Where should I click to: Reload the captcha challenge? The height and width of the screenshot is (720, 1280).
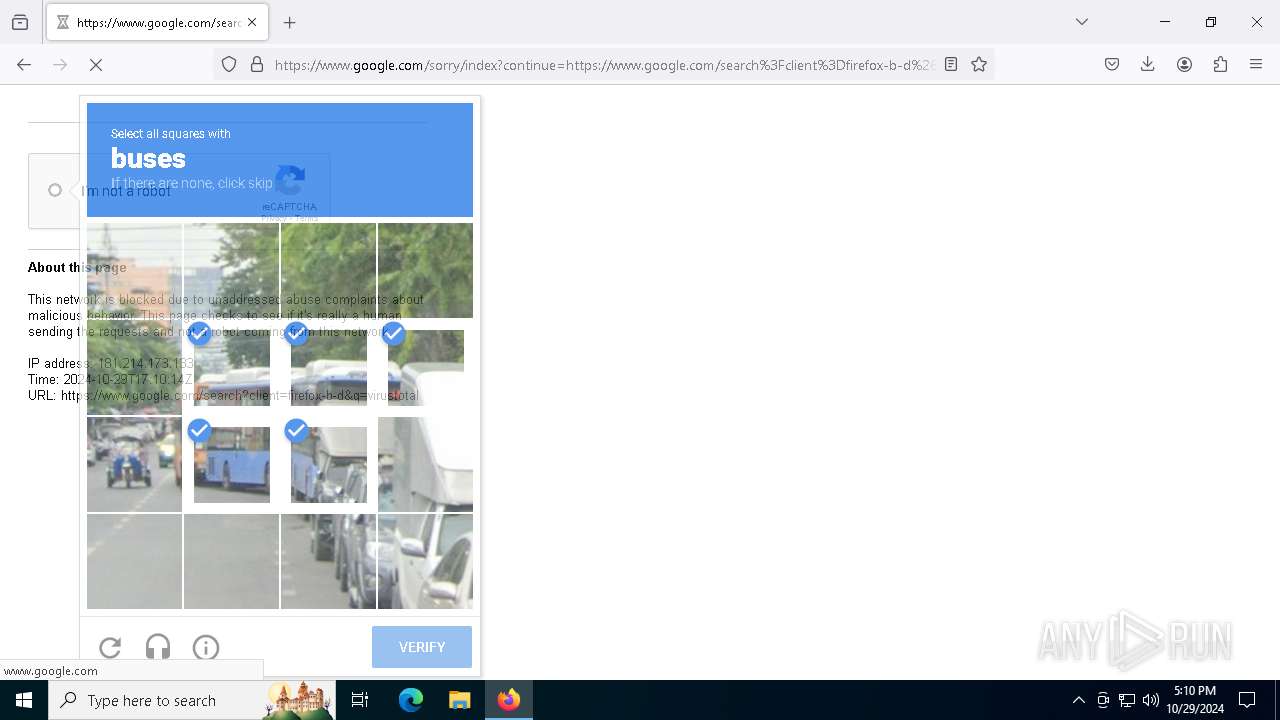tap(110, 648)
